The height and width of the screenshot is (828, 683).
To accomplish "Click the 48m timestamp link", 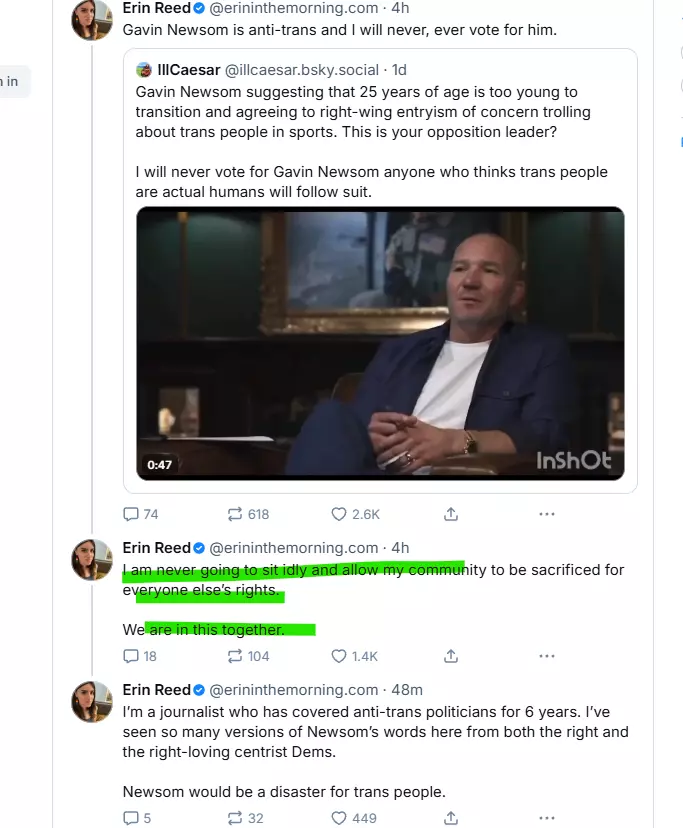I will [x=406, y=690].
